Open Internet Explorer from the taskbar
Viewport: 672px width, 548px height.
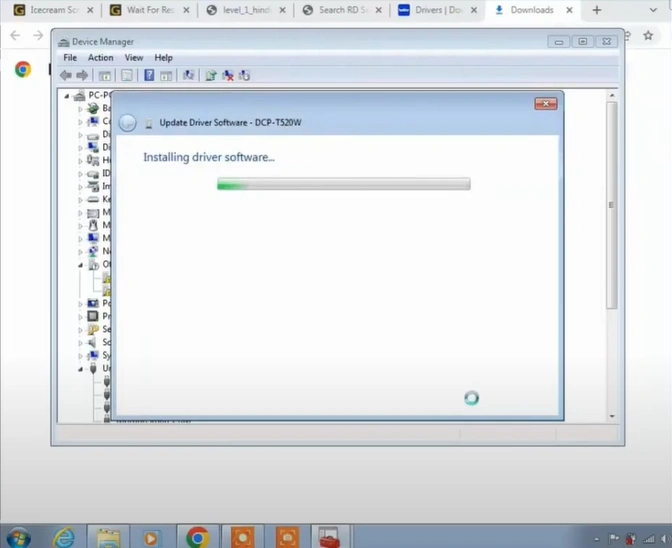tap(63, 536)
